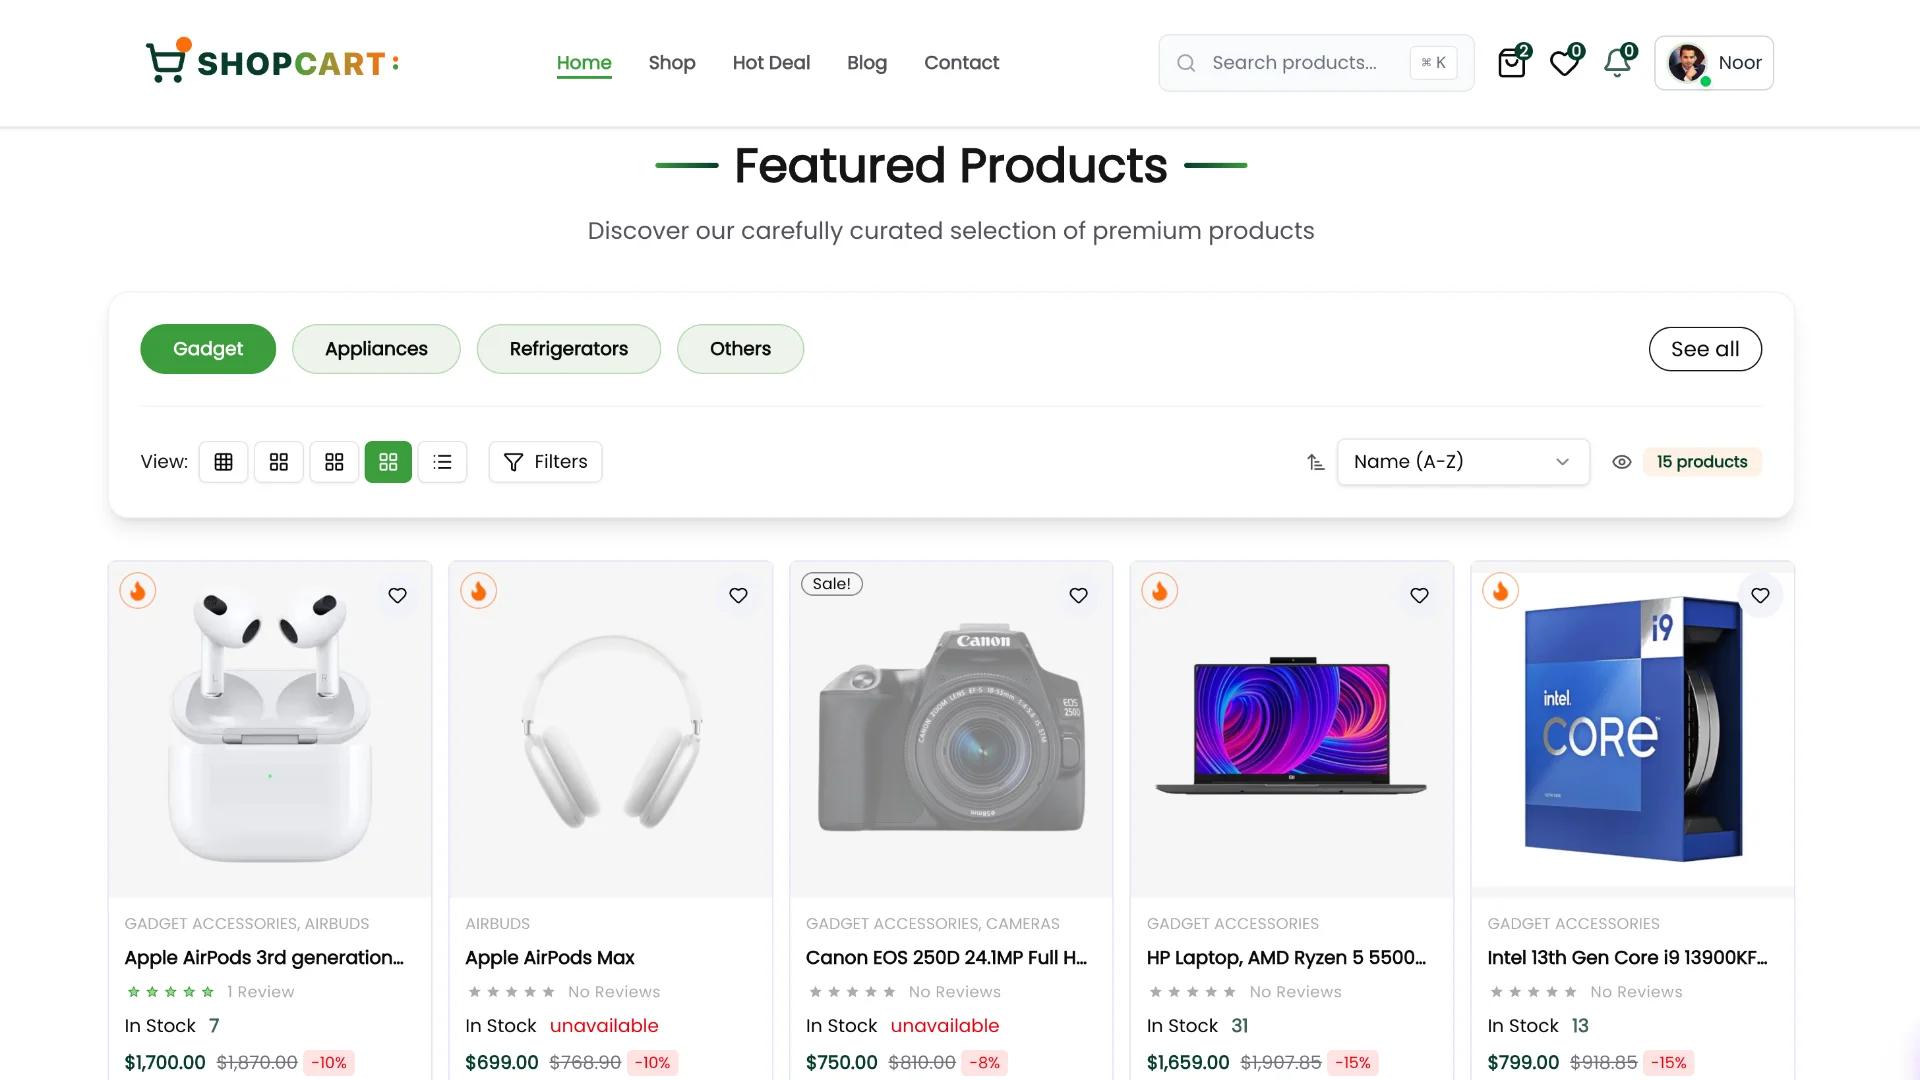Switch to list view layout

442,462
